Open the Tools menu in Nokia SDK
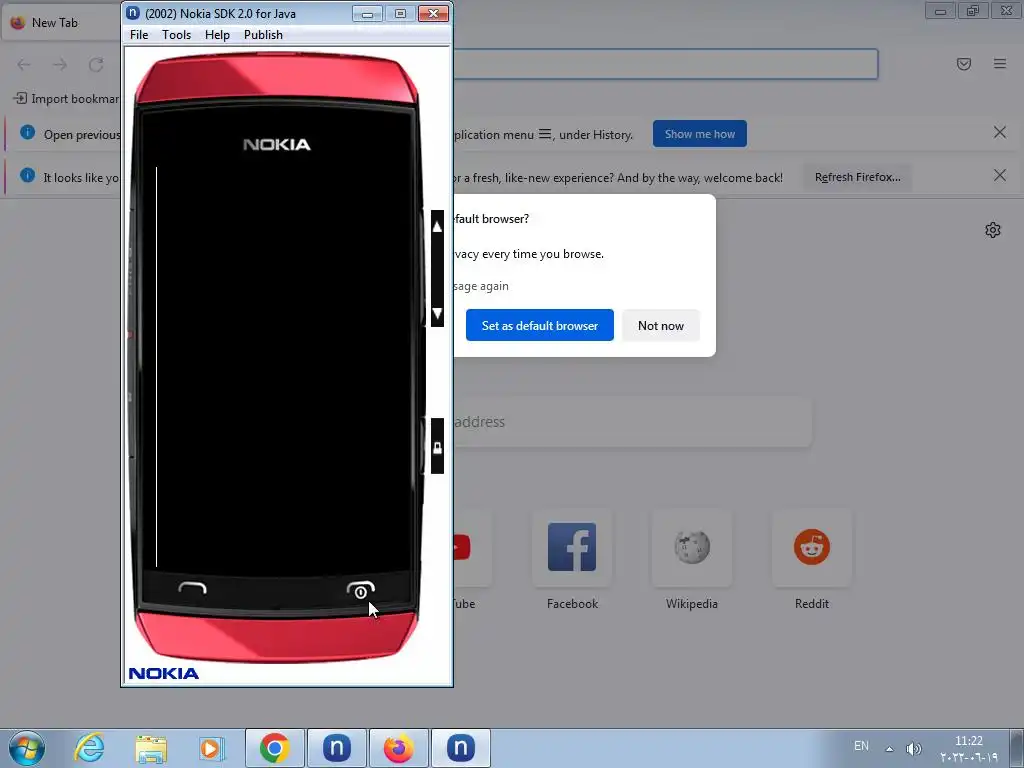This screenshot has width=1024, height=768. (176, 35)
